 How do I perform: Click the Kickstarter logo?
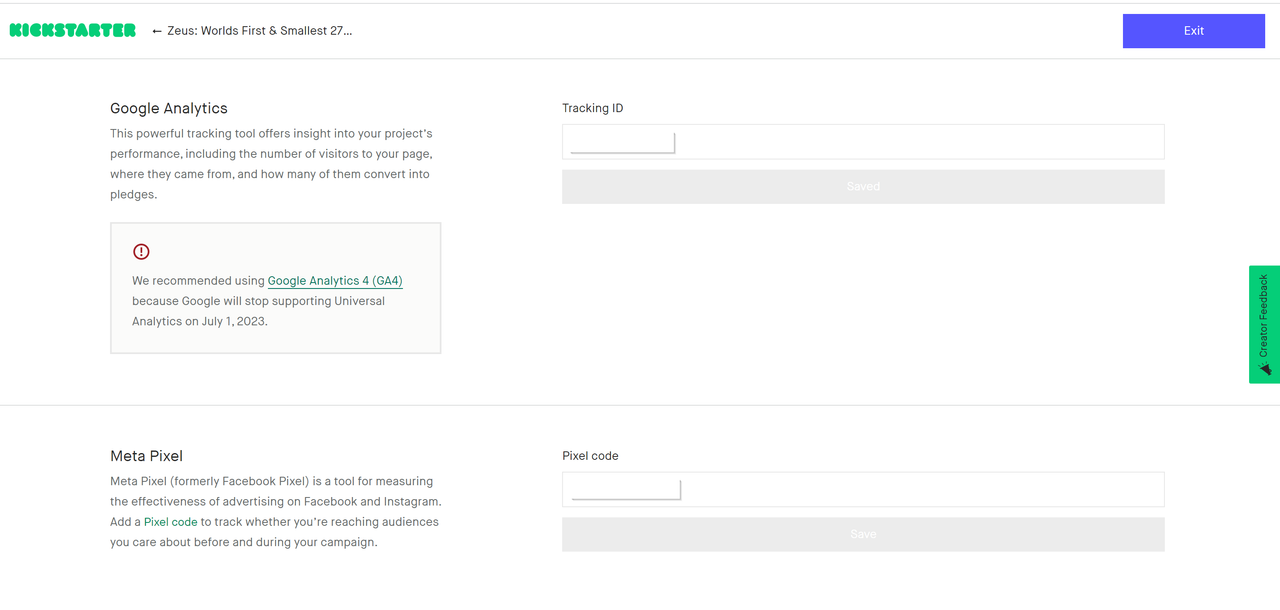click(71, 30)
